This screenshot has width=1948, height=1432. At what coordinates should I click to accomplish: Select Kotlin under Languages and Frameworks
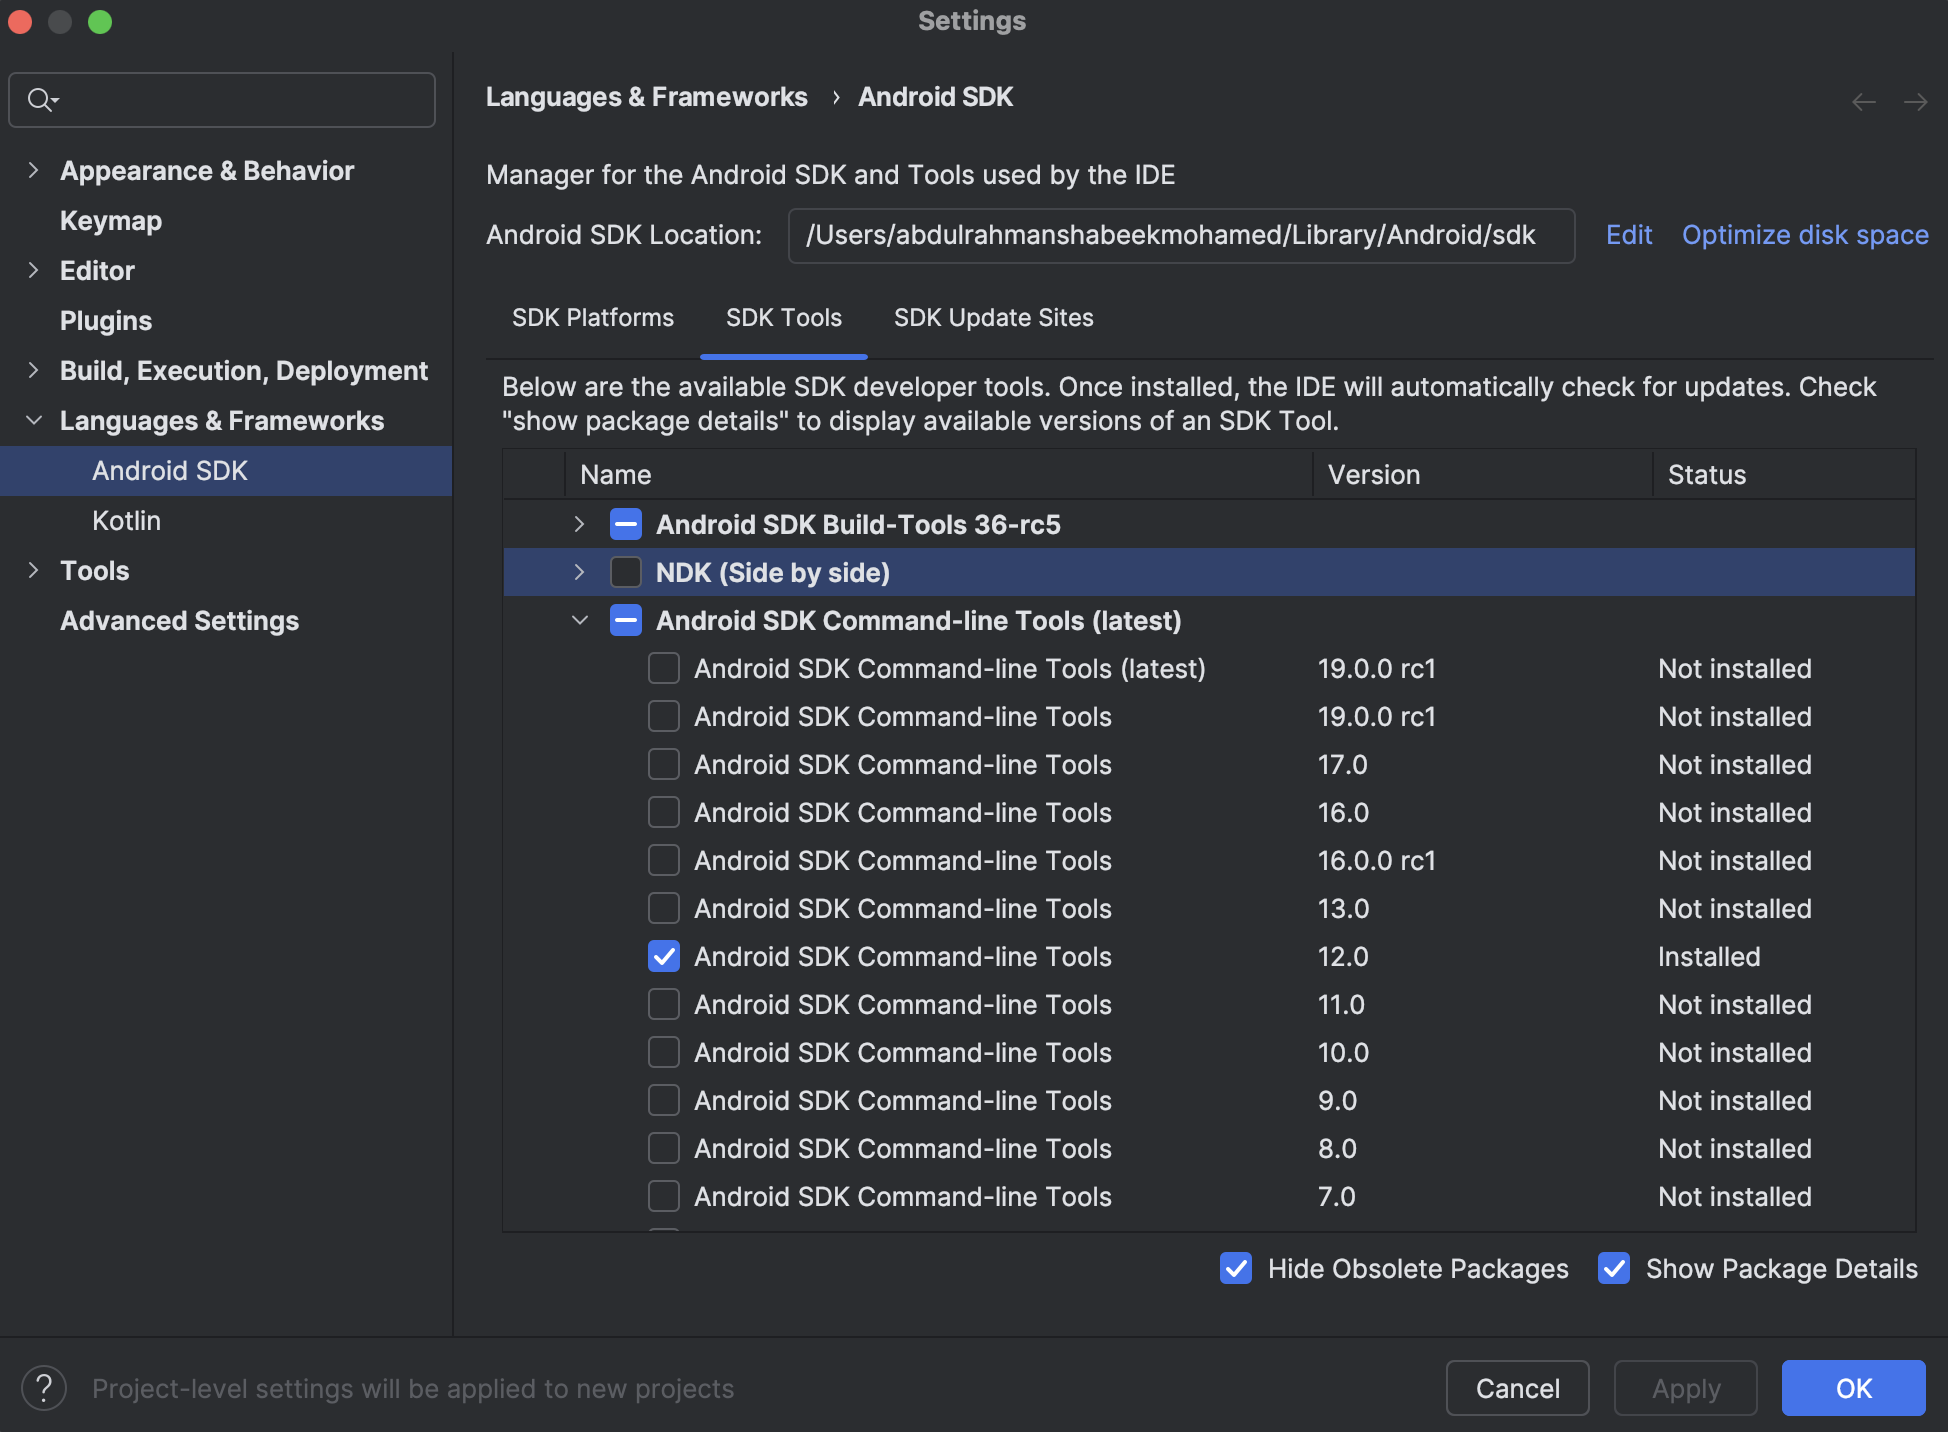click(127, 519)
